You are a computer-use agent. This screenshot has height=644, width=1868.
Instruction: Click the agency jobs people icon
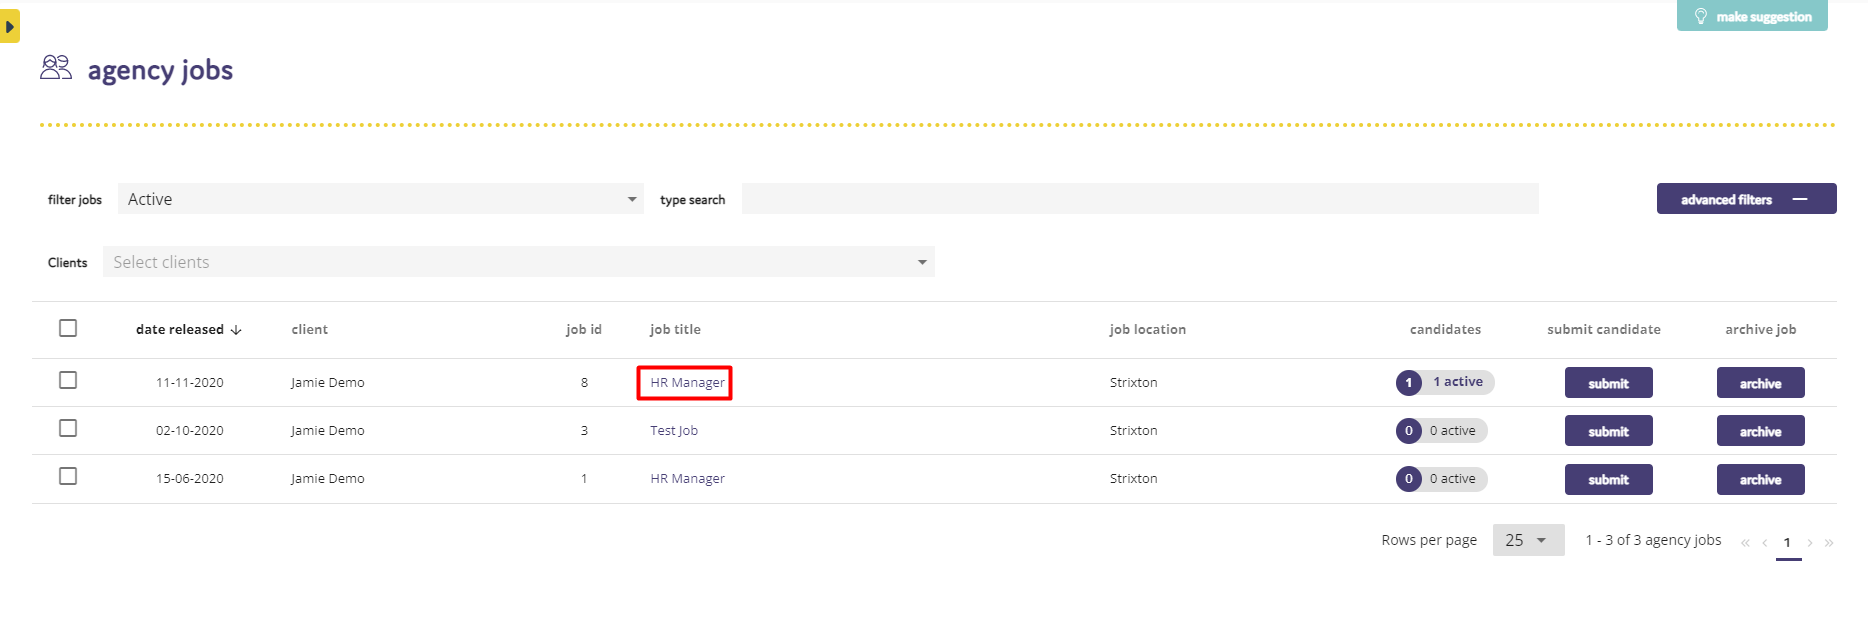click(x=56, y=68)
